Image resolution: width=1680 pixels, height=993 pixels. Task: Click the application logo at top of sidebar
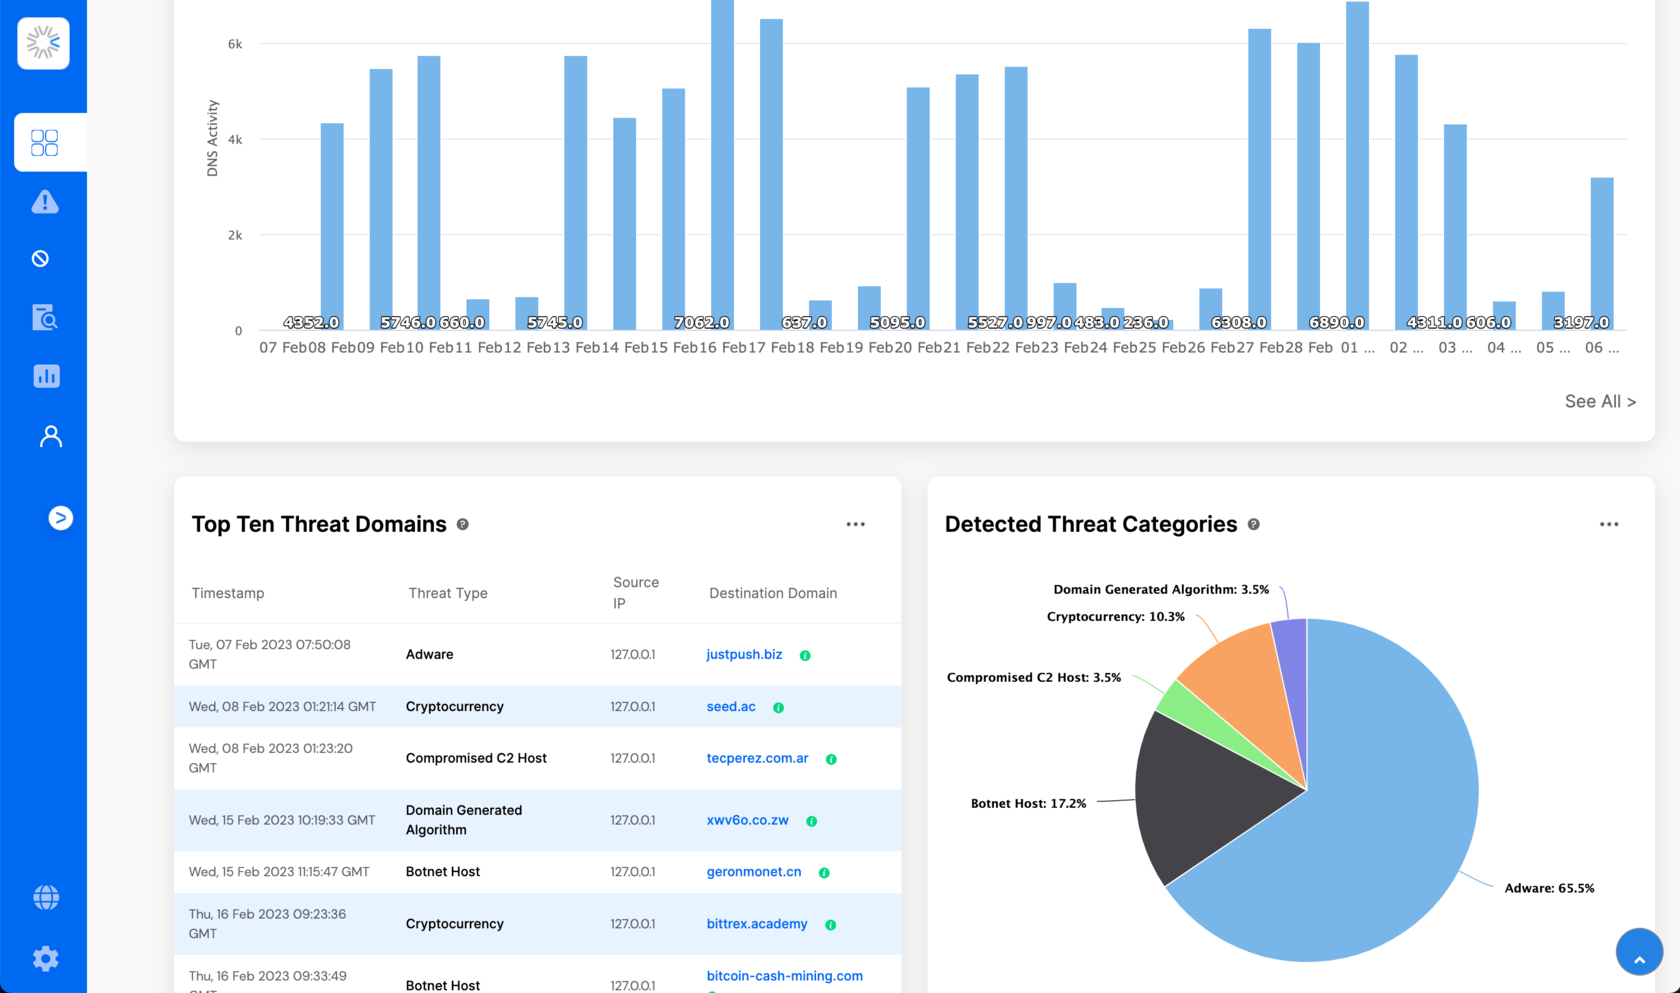coord(43,43)
